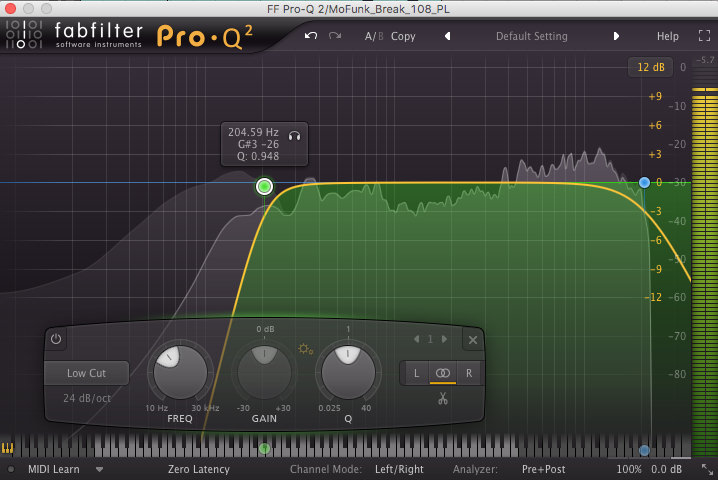Bypass the band with power button
This screenshot has height=480, width=718.
point(56,339)
